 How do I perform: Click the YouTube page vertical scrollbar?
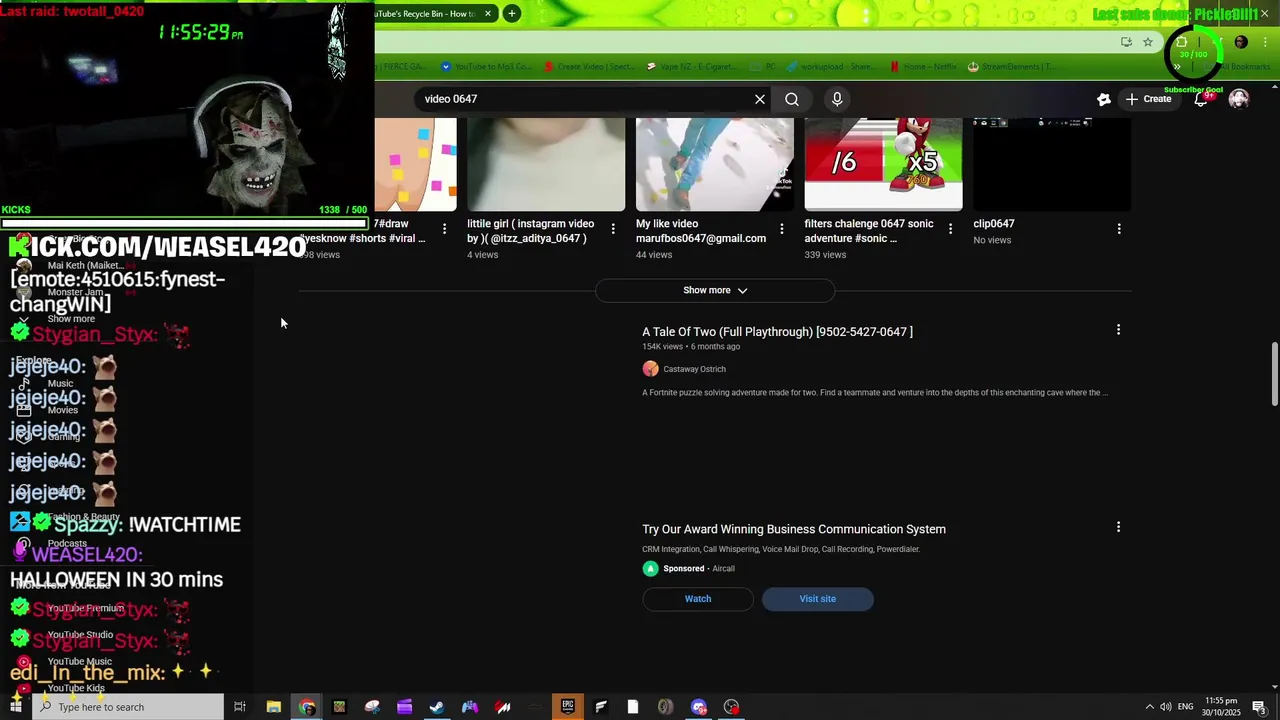click(1275, 375)
